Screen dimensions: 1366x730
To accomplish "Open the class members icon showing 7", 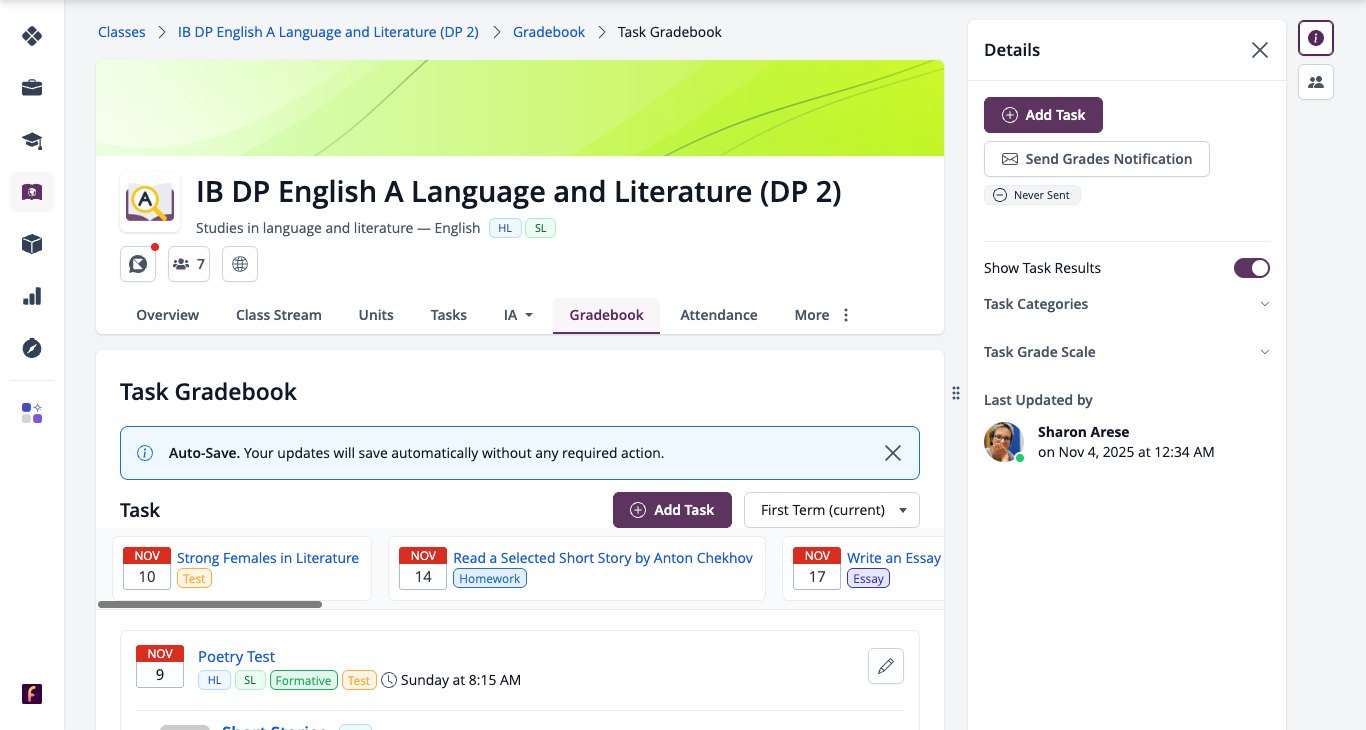I will pyautogui.click(x=189, y=264).
